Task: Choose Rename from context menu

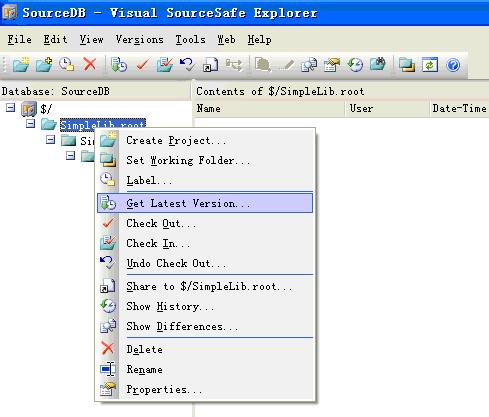Action: pos(205,369)
